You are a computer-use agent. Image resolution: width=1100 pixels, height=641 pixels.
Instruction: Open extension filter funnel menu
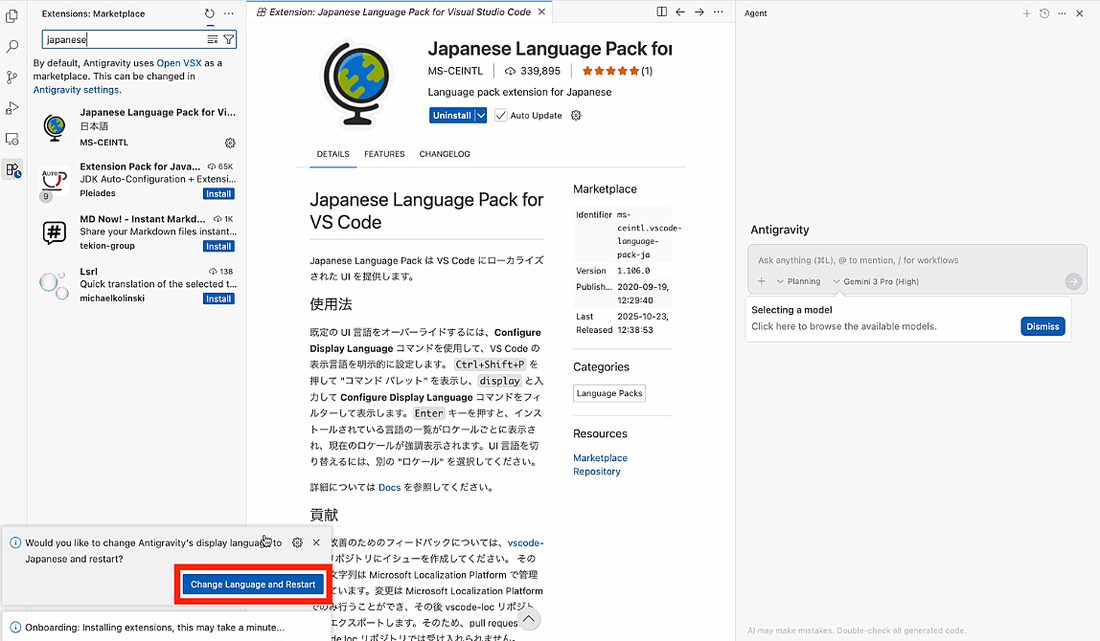(229, 39)
